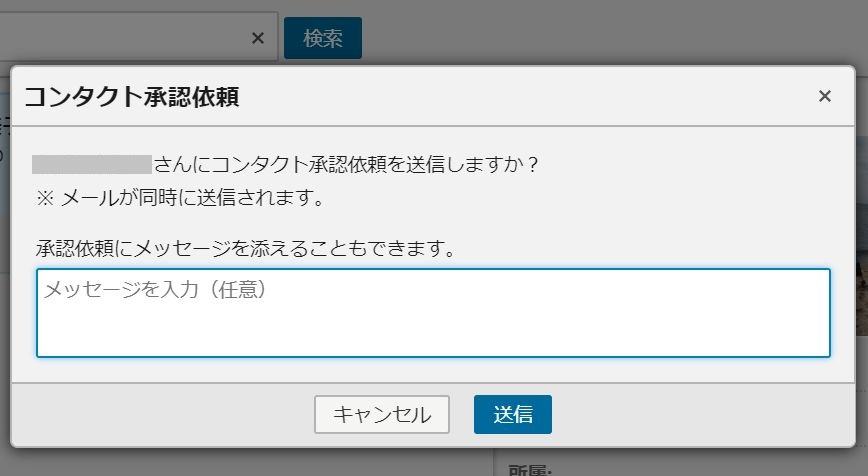868x476 pixels.
Task: Click the 送信 button
Action: click(513, 414)
